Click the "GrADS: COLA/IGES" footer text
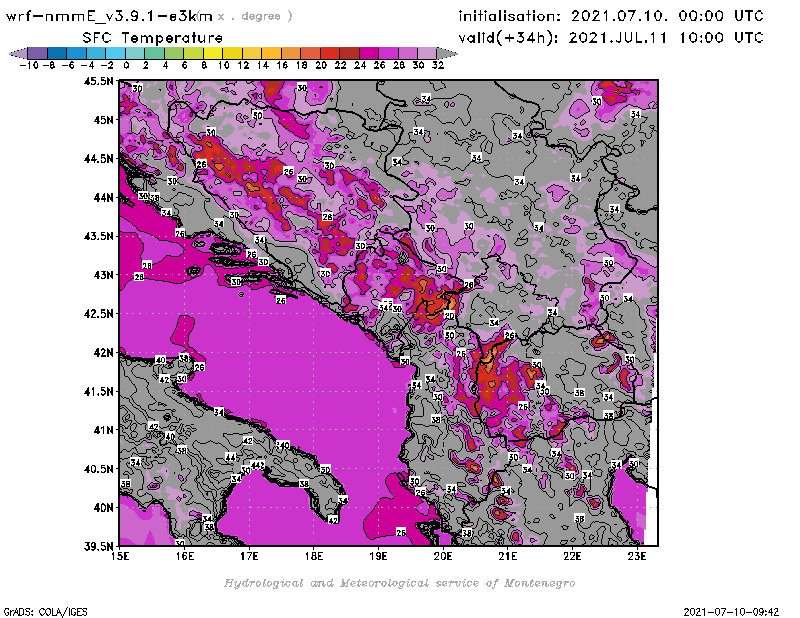800x618 pixels. pyautogui.click(x=45, y=612)
